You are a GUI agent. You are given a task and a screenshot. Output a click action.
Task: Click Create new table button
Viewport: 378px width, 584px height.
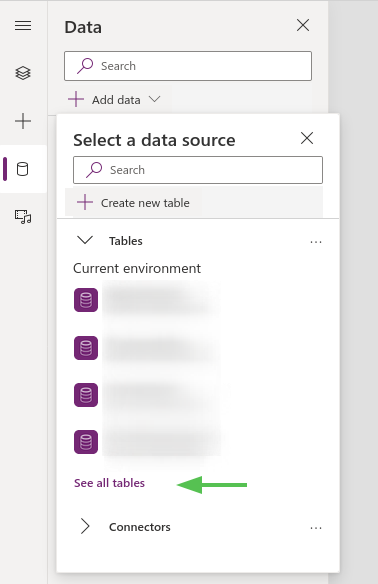[x=133, y=203]
